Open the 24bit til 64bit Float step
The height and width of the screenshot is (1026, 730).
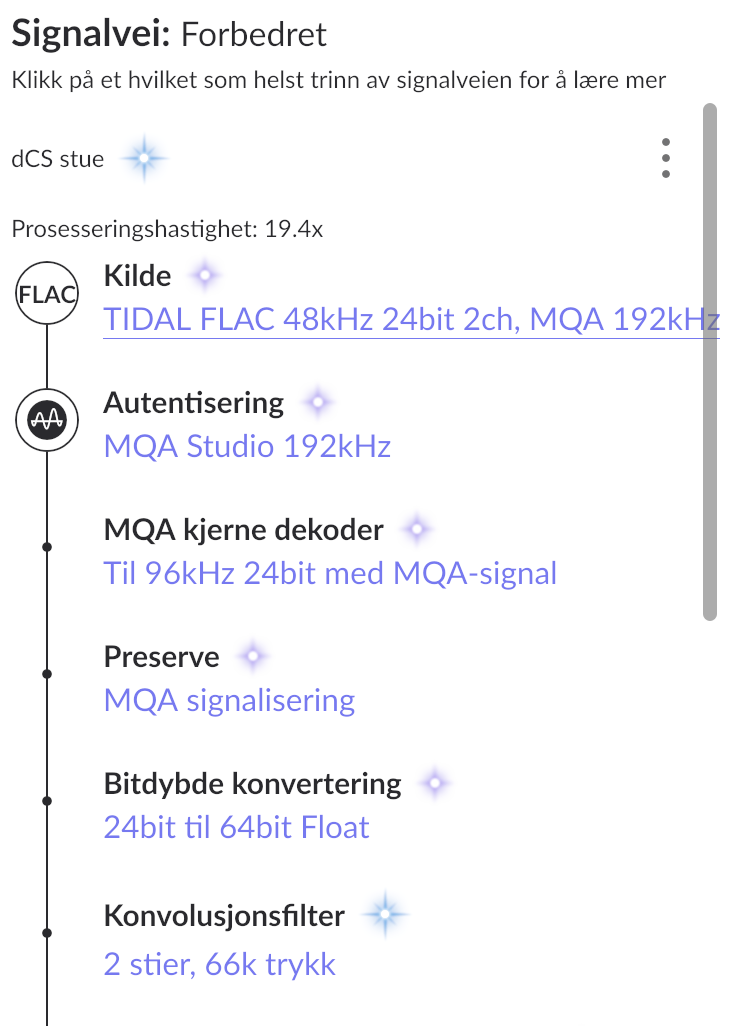236,827
